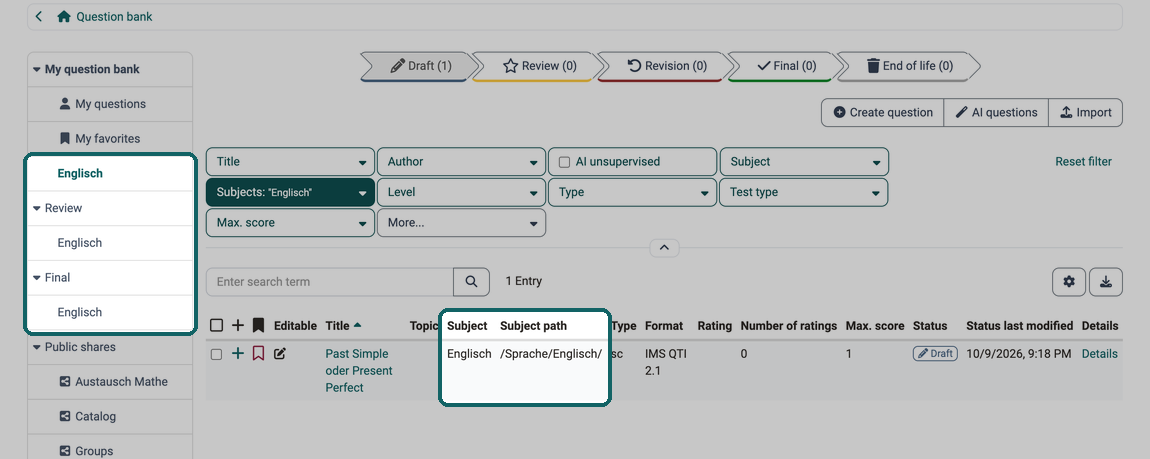The height and width of the screenshot is (459, 1150).
Task: Focus the Enter search term field
Action: 330,282
